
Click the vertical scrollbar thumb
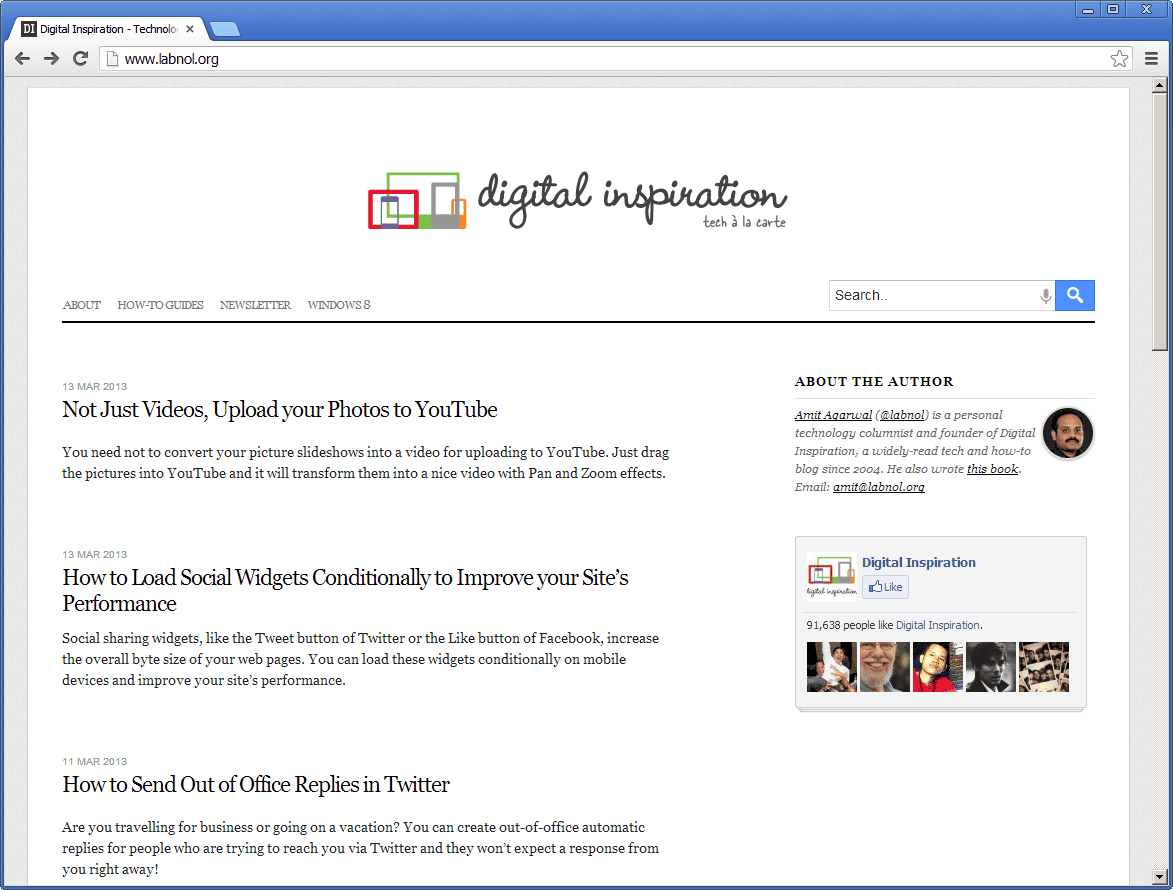(x=1160, y=222)
